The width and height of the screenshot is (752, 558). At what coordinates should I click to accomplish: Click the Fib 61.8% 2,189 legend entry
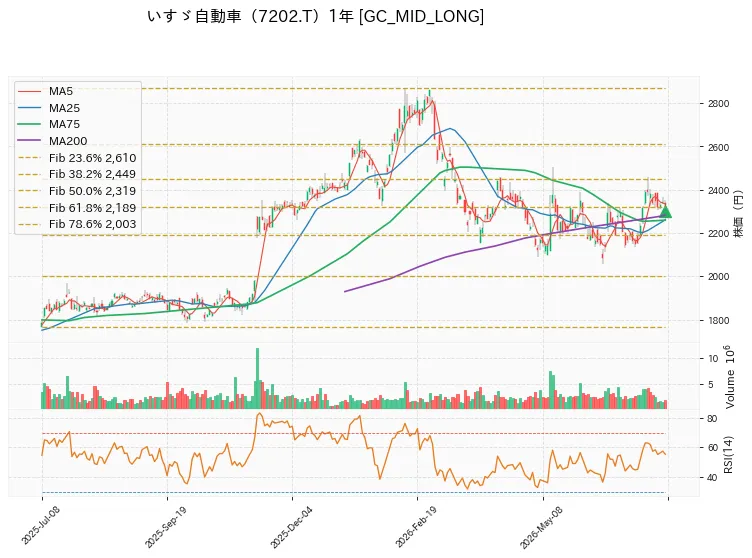(x=77, y=208)
